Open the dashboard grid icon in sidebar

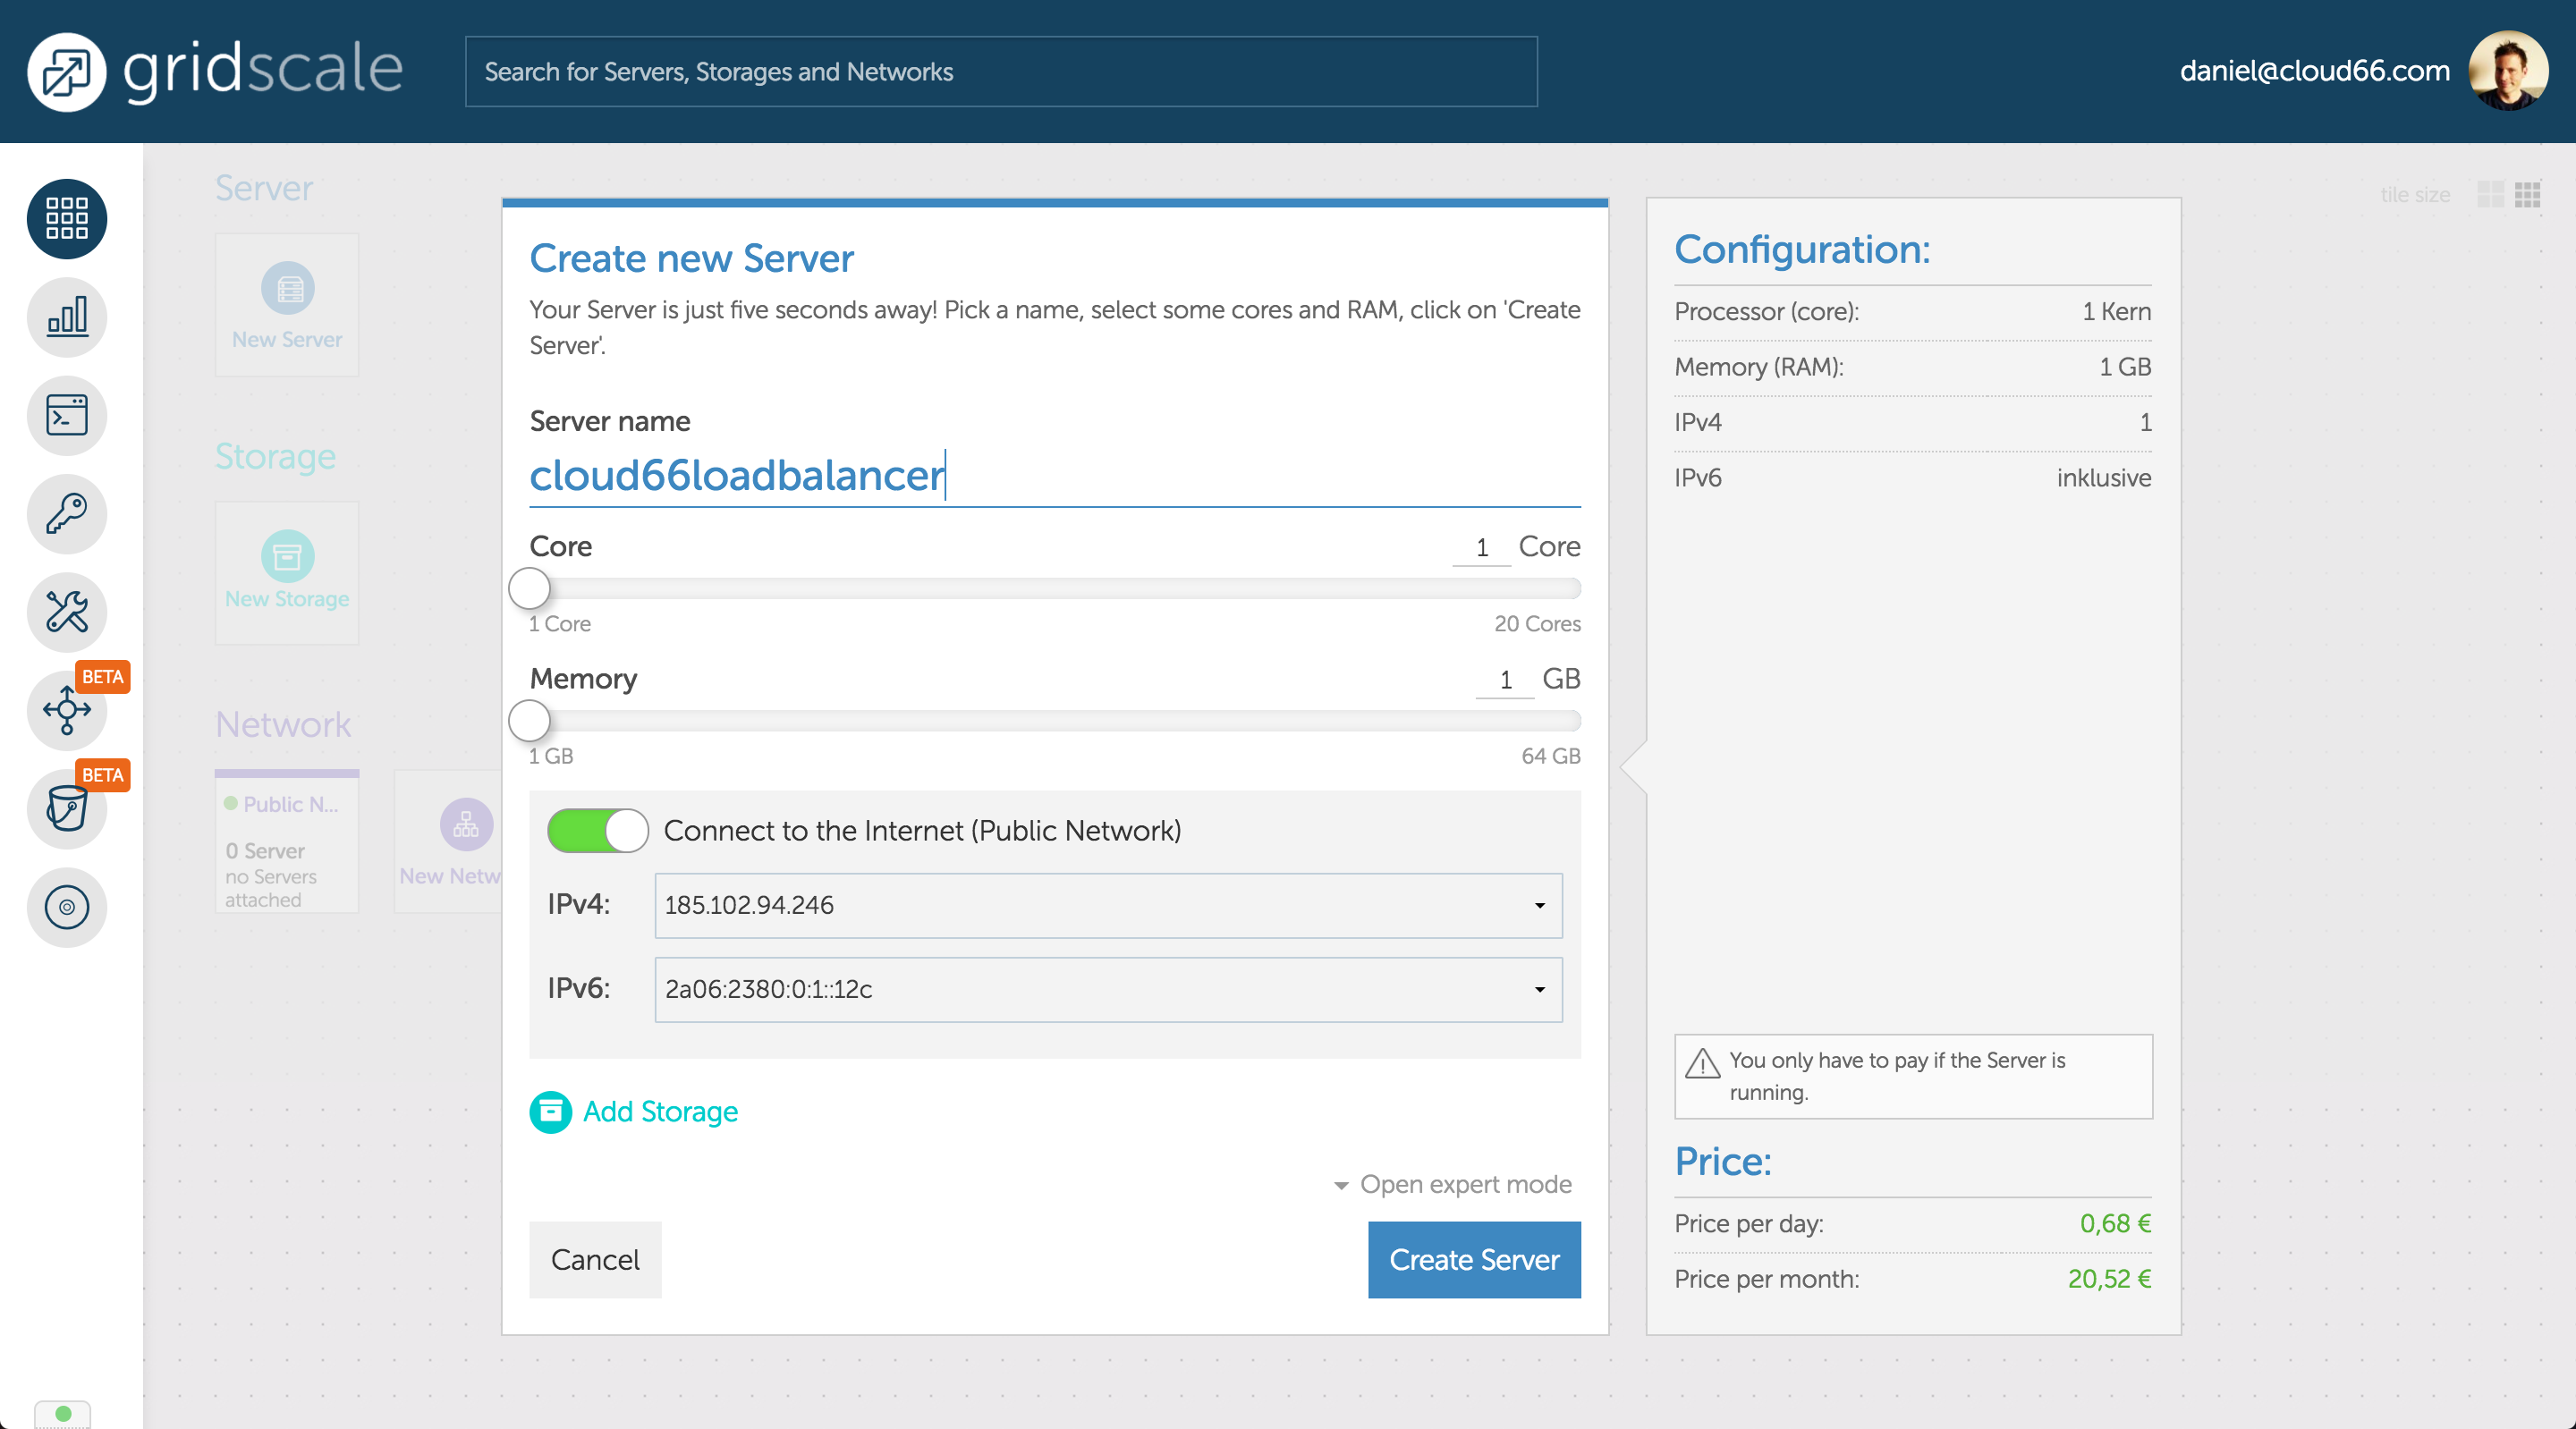tap(67, 218)
